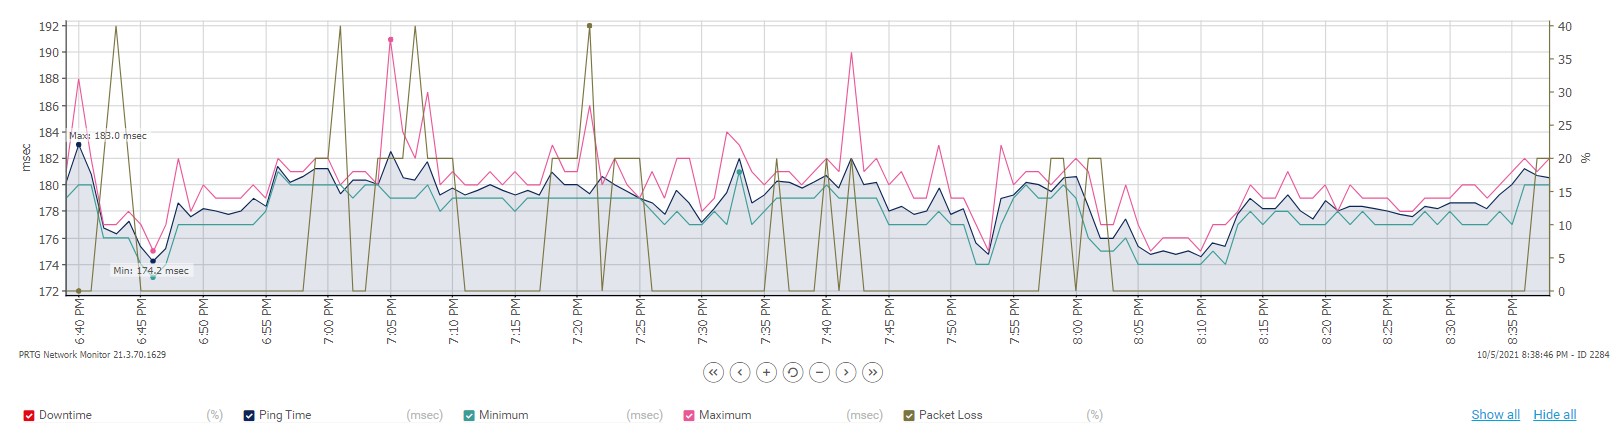Click the Packet Loss legend label

(951, 415)
